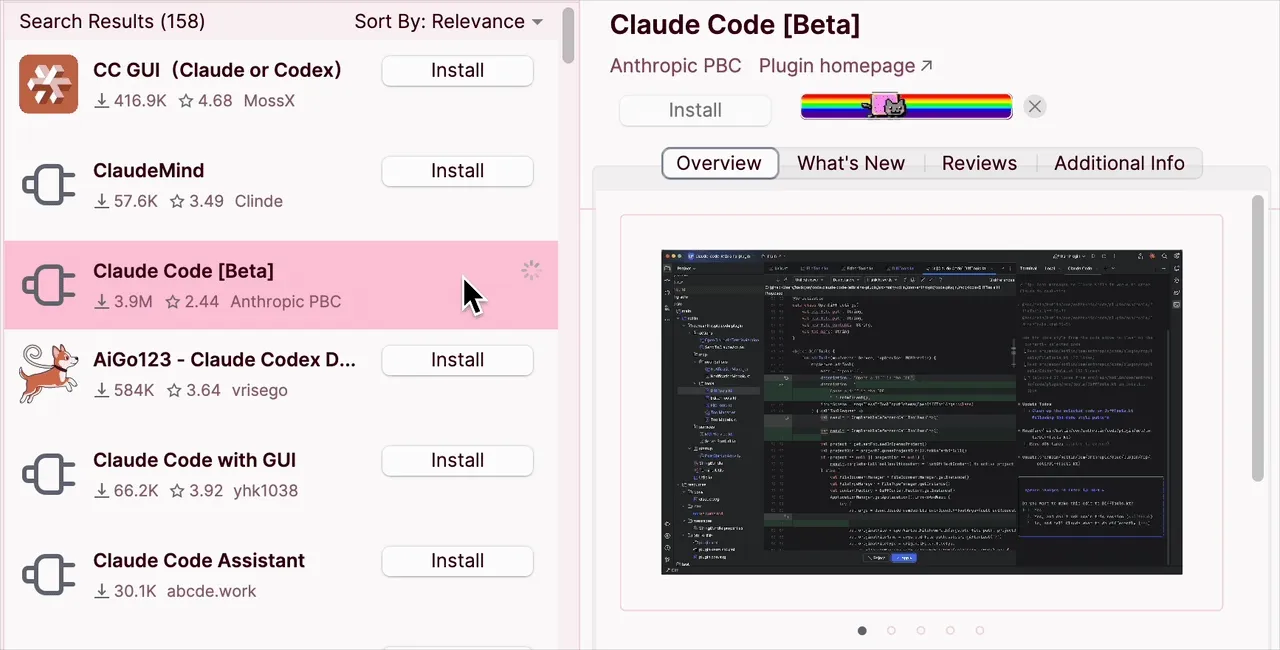Switch to the Additional Info tab

[1119, 163]
